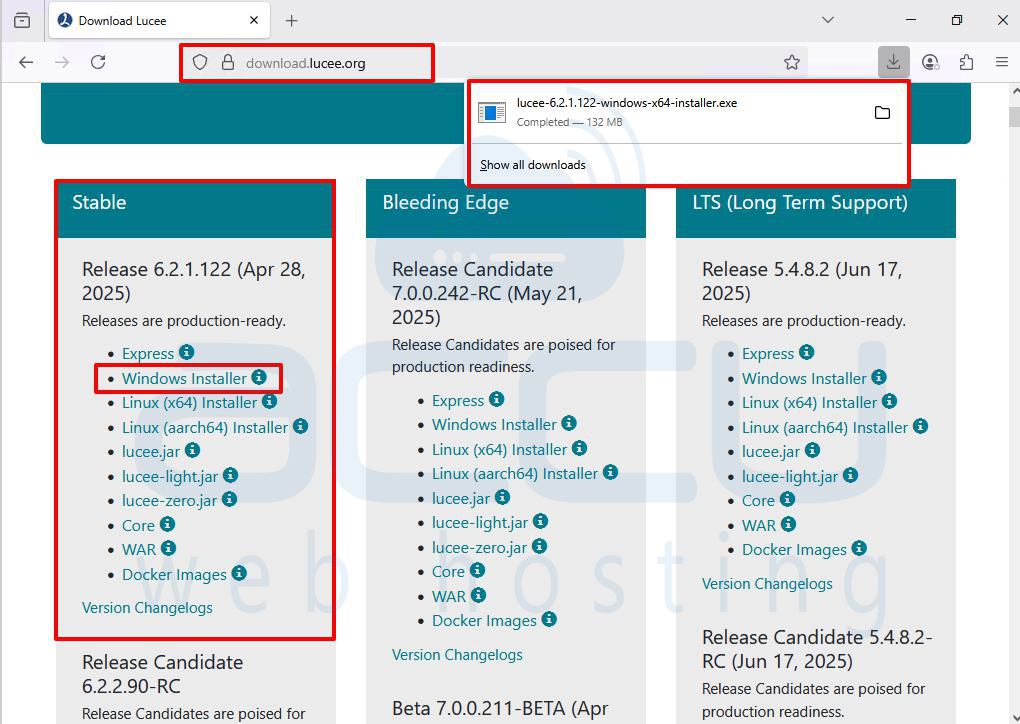Download Stable lucee-light.jar
The image size is (1020, 724).
click(170, 477)
